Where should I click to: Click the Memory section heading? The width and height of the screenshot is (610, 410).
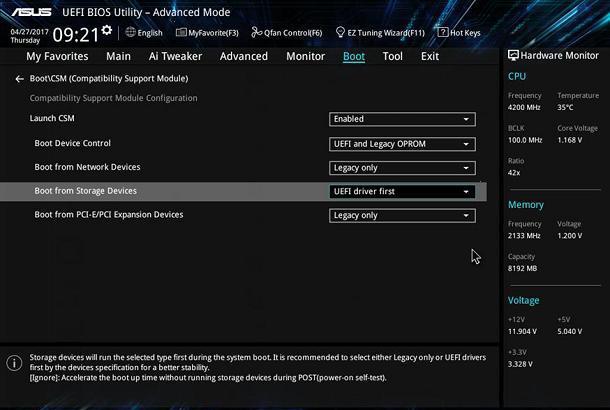526,205
